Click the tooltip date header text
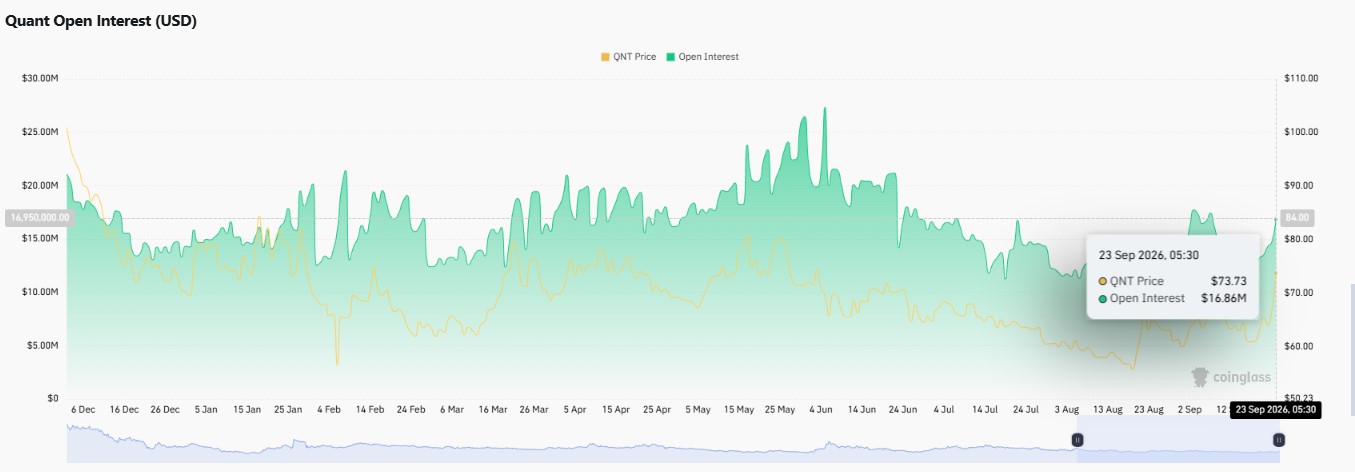This screenshot has width=1355, height=472. click(1148, 254)
